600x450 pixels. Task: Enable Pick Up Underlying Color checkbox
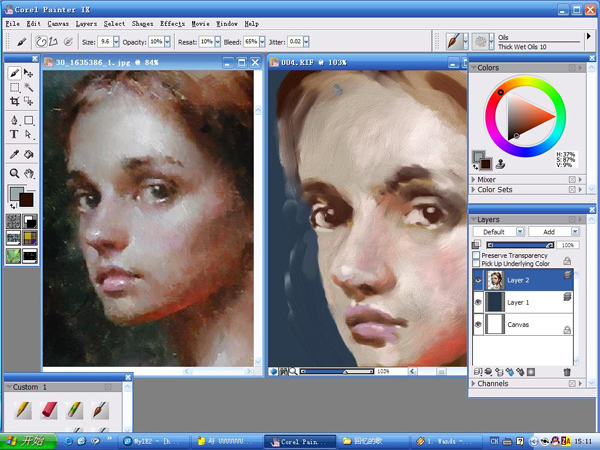pyautogui.click(x=476, y=263)
